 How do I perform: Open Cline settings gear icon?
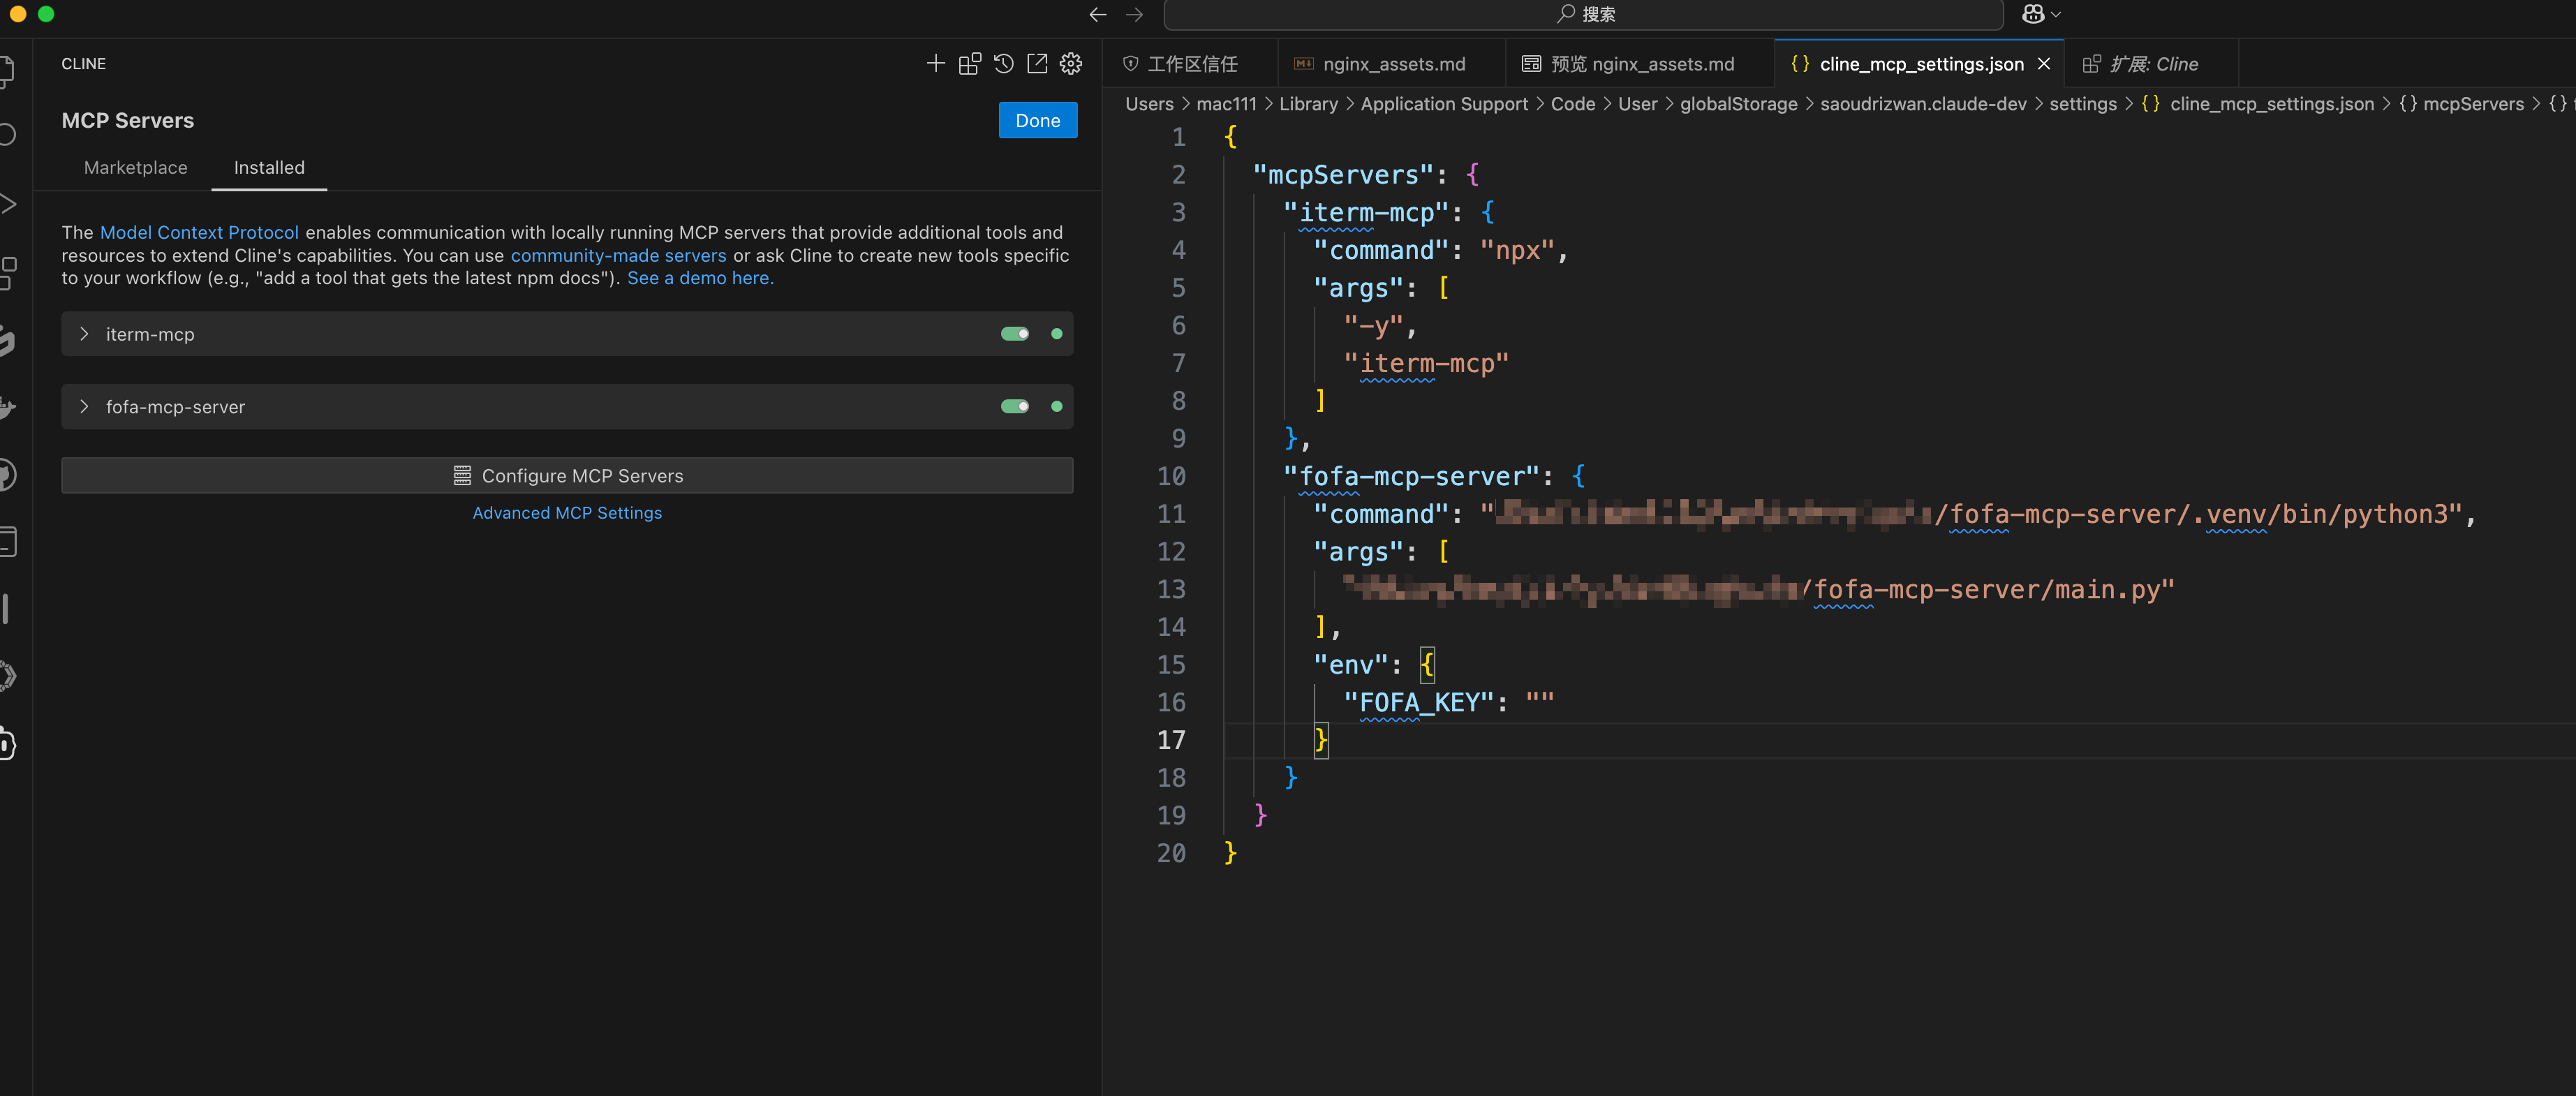(x=1071, y=64)
